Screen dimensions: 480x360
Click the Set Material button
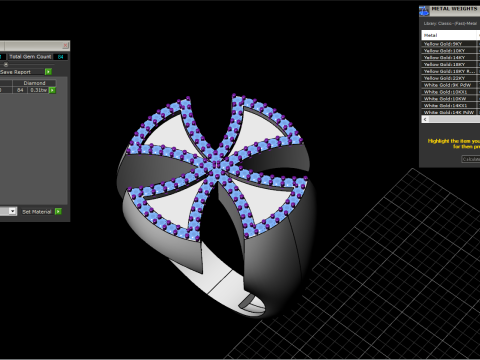pos(37,212)
